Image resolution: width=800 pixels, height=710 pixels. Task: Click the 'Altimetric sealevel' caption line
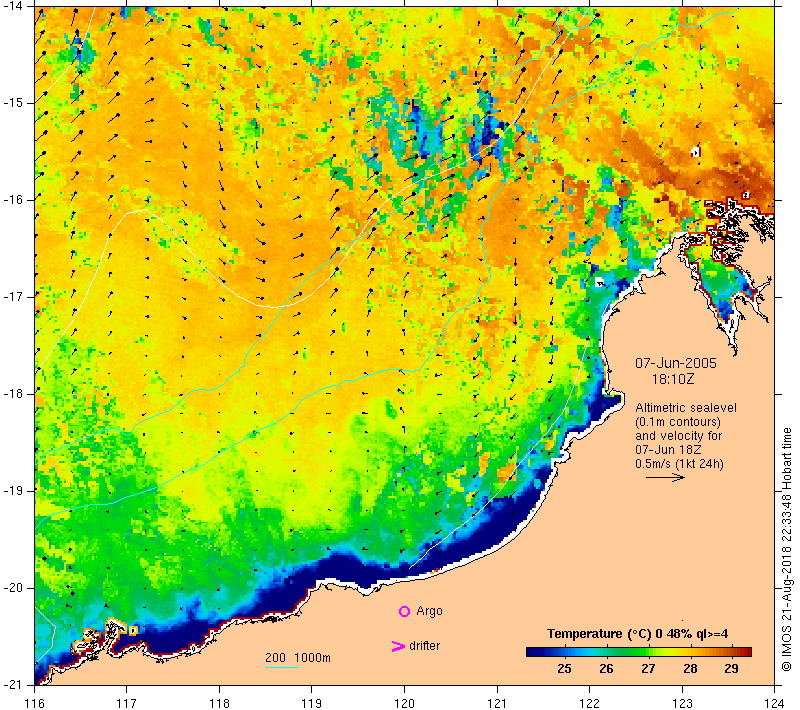tap(686, 408)
